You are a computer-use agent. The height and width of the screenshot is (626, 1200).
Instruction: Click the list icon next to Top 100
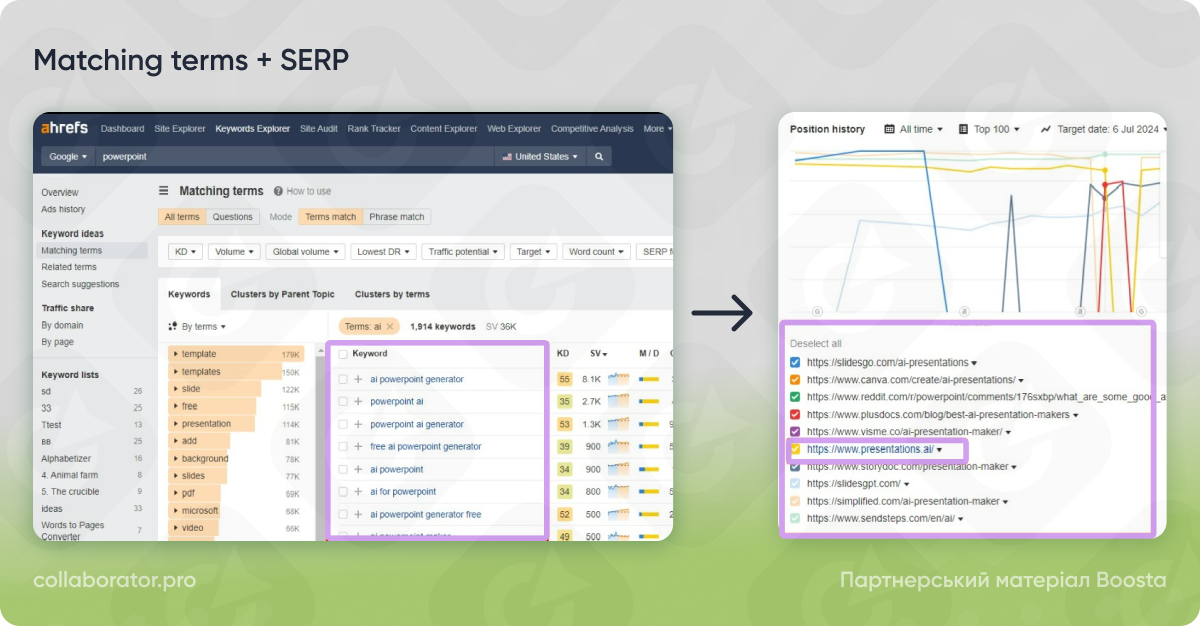pyautogui.click(x=963, y=129)
